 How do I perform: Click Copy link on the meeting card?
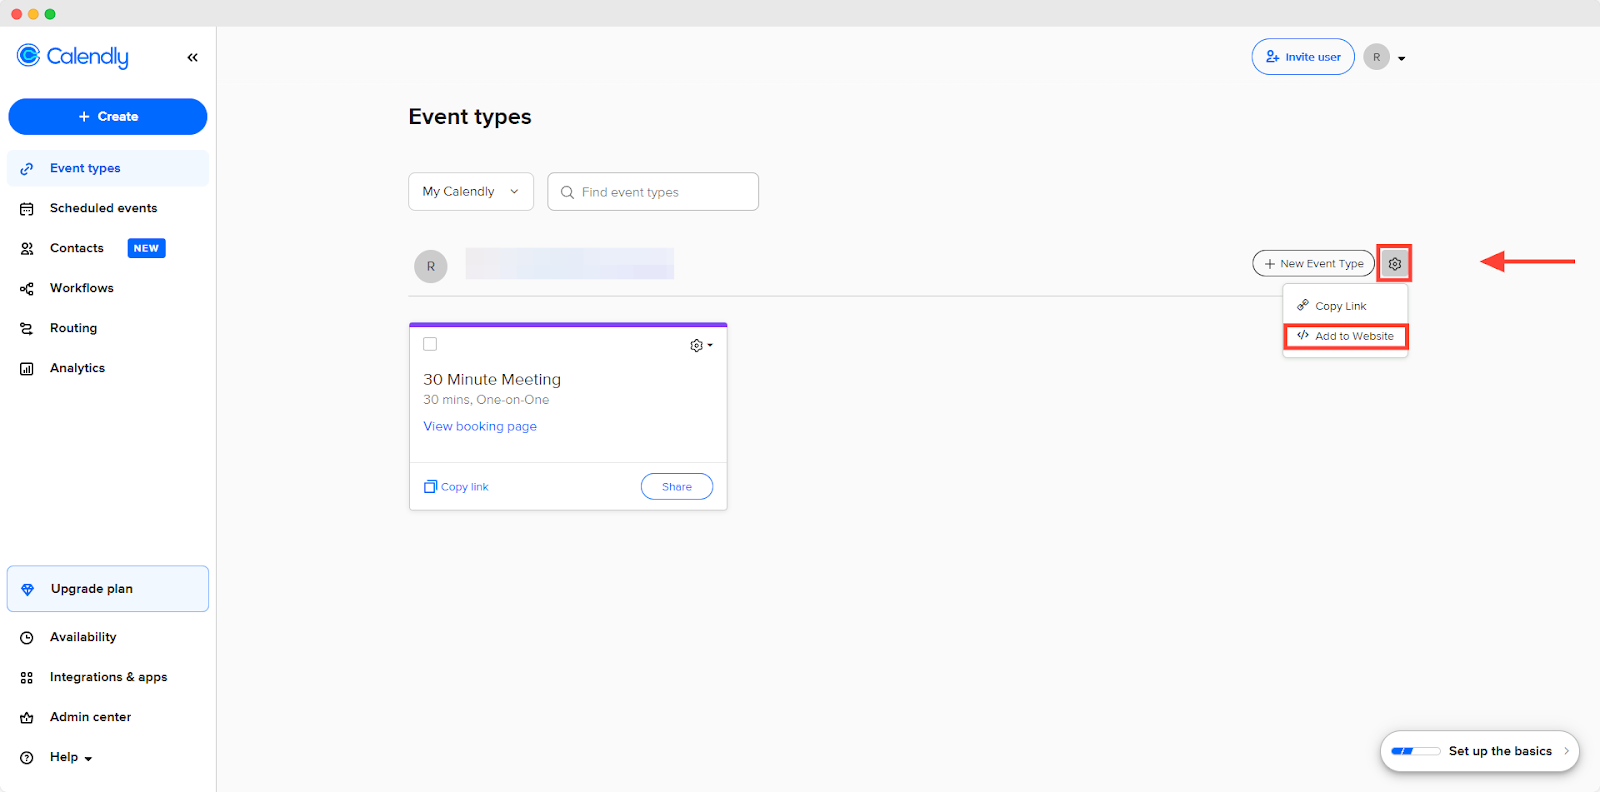pos(456,487)
